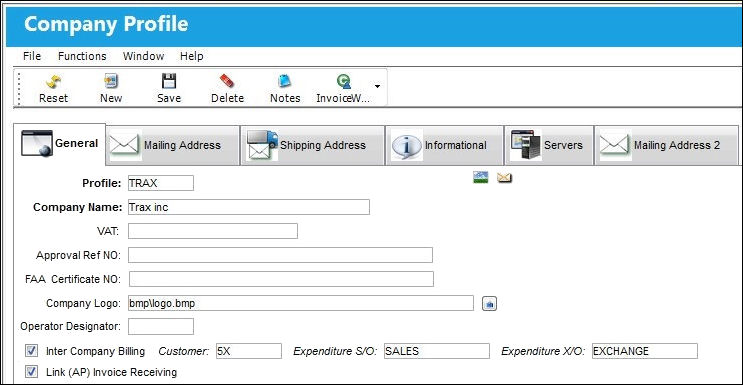This screenshot has height=385, width=743.
Task: Open the Functions menu
Action: (82, 56)
